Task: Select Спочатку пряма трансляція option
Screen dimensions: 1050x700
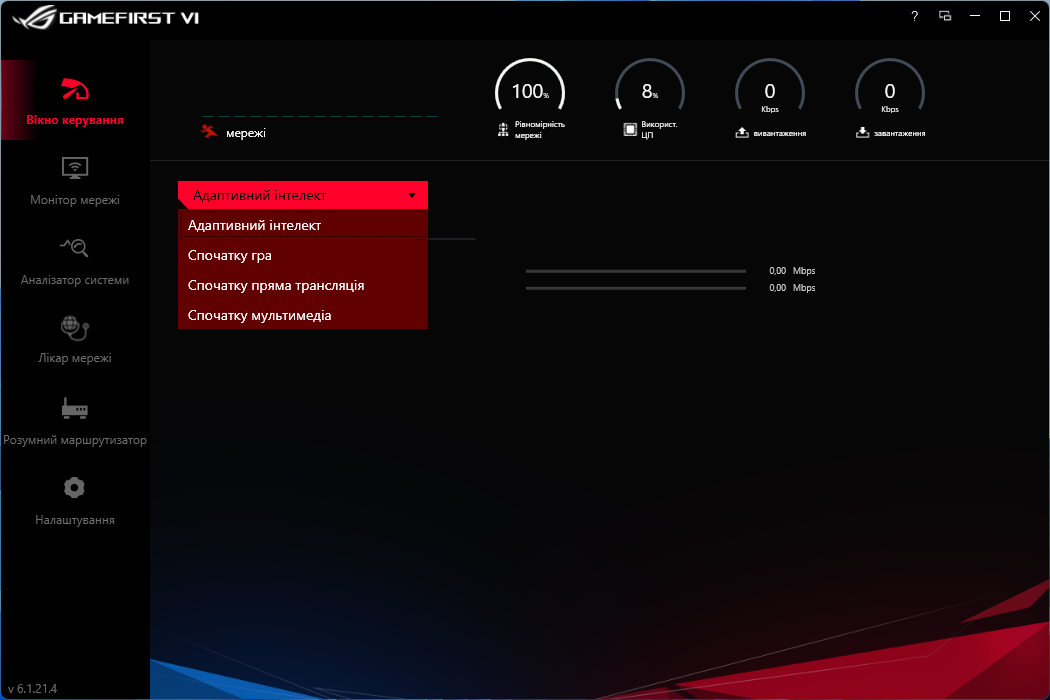Action: 303,285
